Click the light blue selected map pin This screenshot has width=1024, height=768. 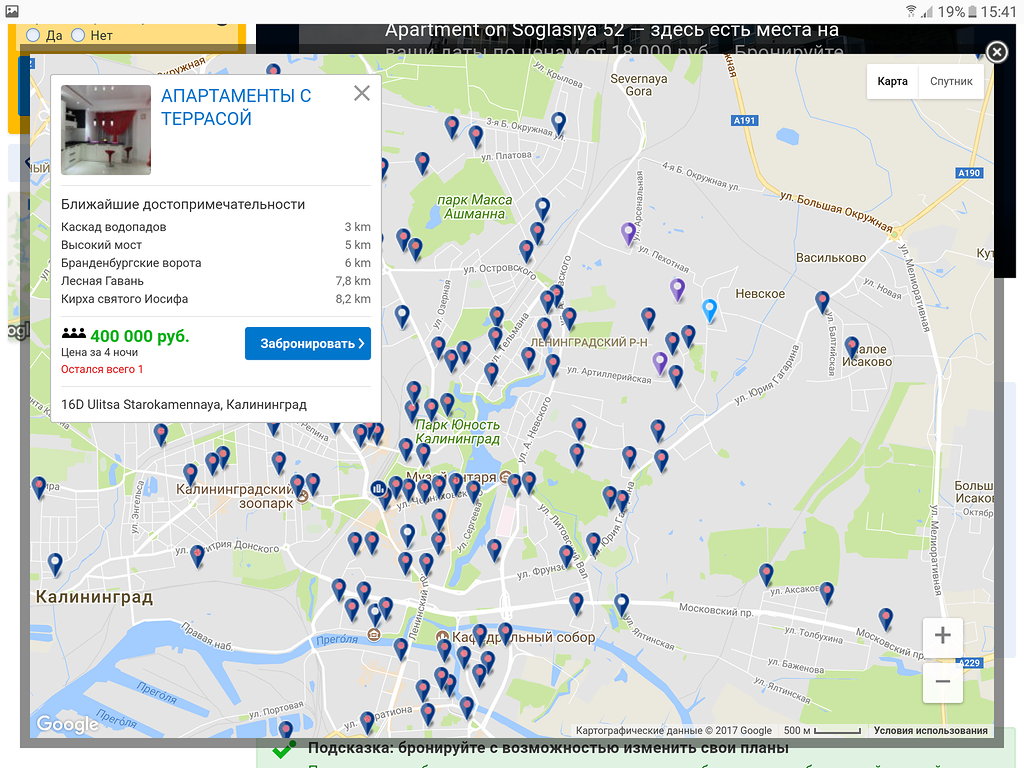[709, 310]
